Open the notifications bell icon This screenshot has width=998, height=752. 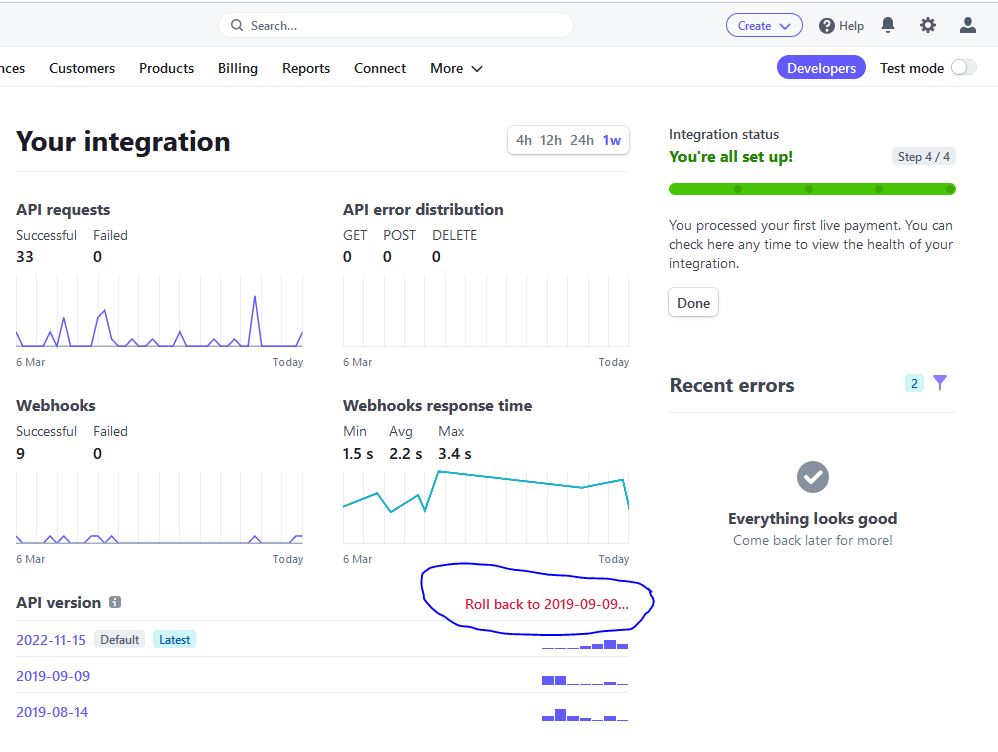pos(888,25)
